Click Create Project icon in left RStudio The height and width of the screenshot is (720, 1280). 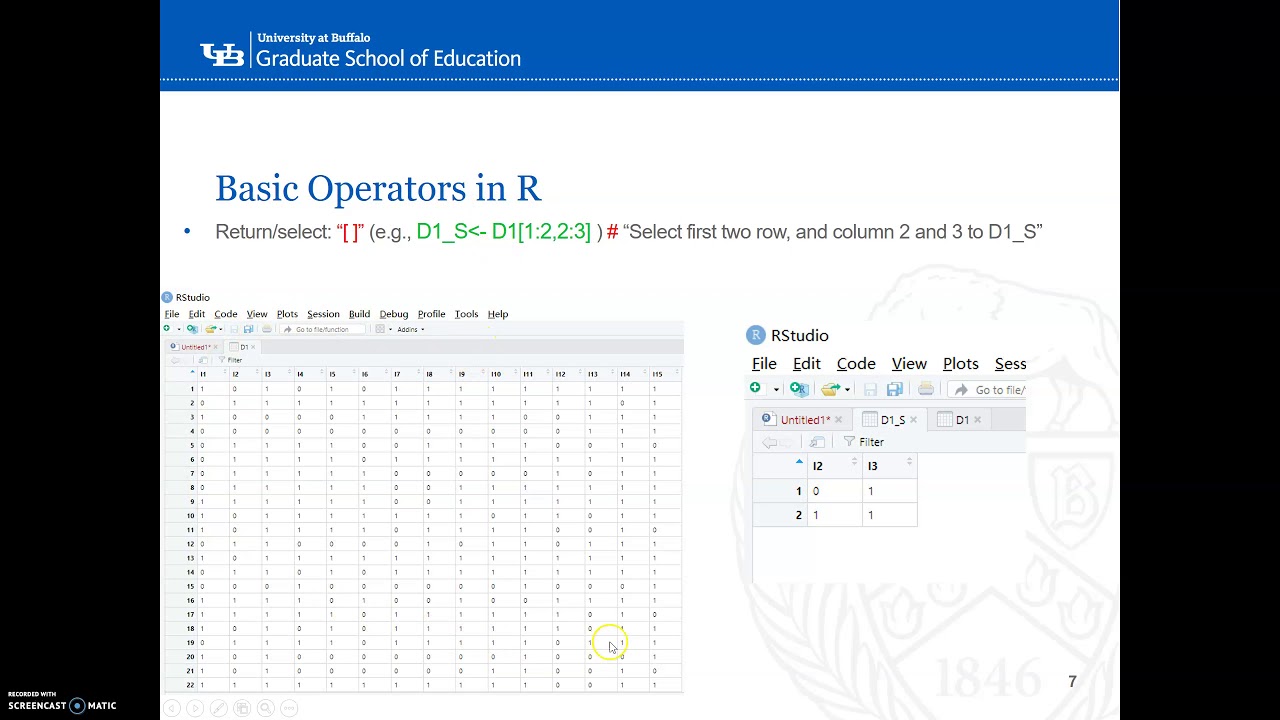tap(192, 329)
